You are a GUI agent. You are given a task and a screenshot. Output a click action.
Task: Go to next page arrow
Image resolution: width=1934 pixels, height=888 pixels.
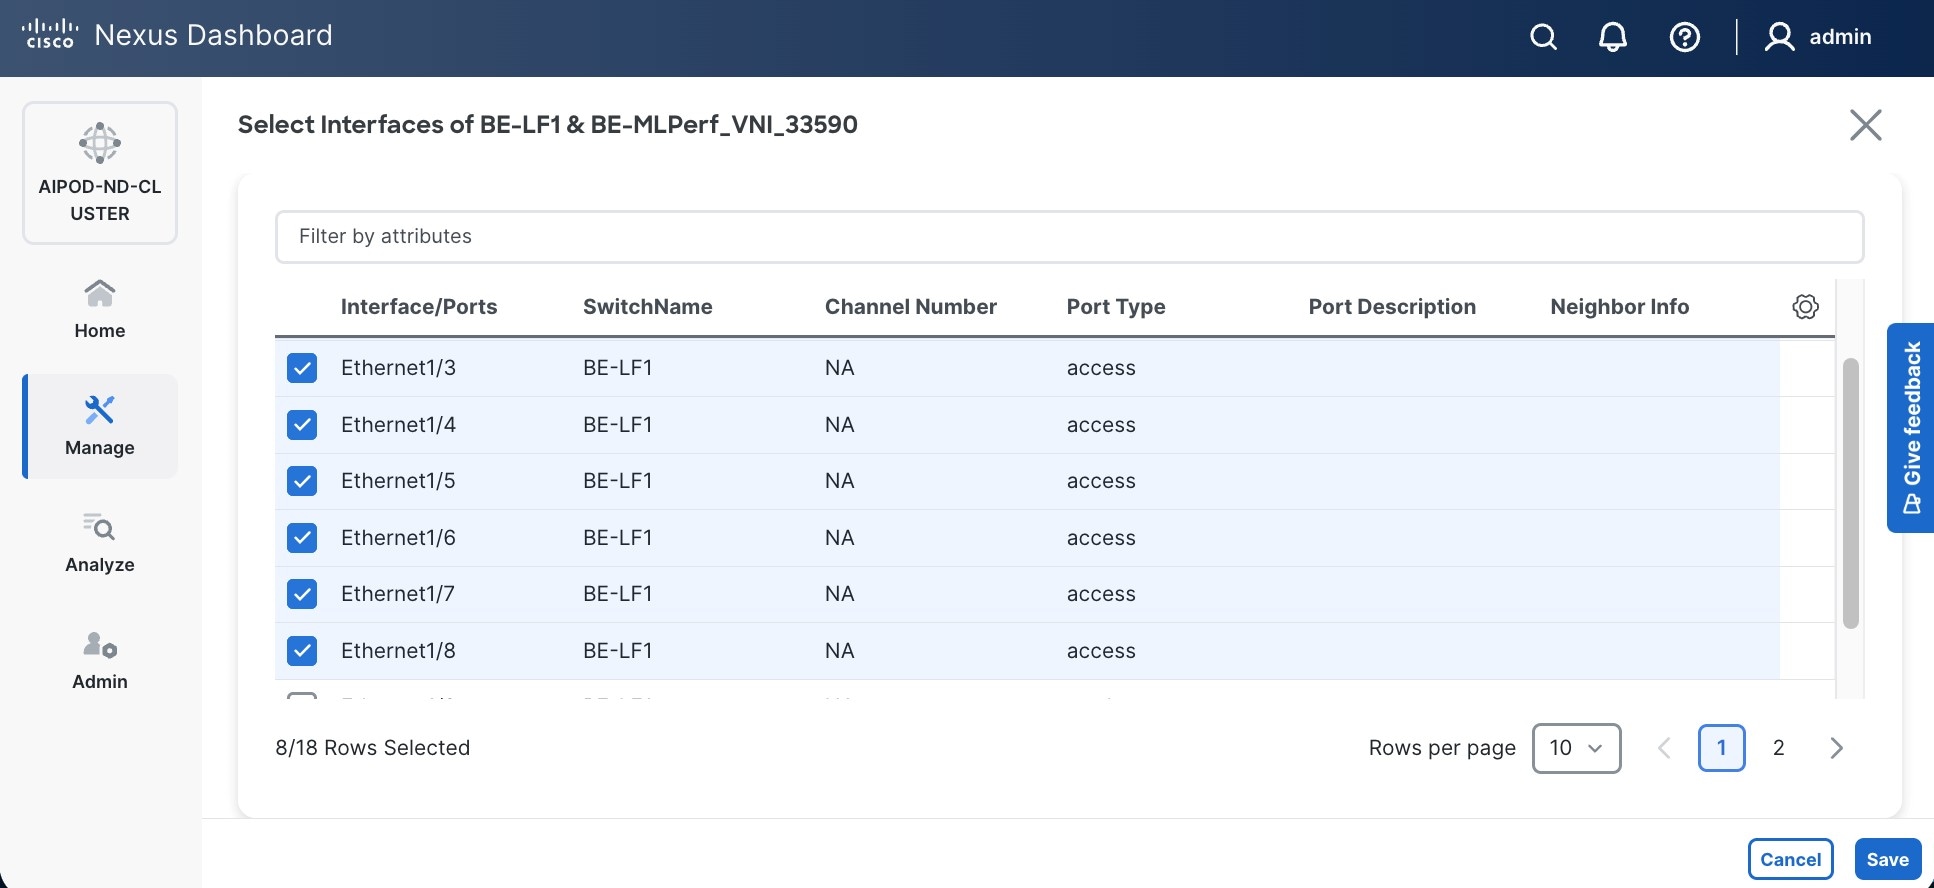tap(1836, 748)
